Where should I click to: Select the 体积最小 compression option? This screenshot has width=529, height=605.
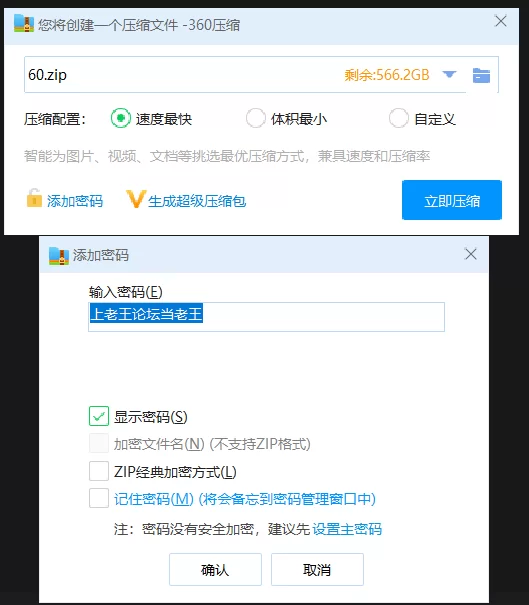(255, 118)
